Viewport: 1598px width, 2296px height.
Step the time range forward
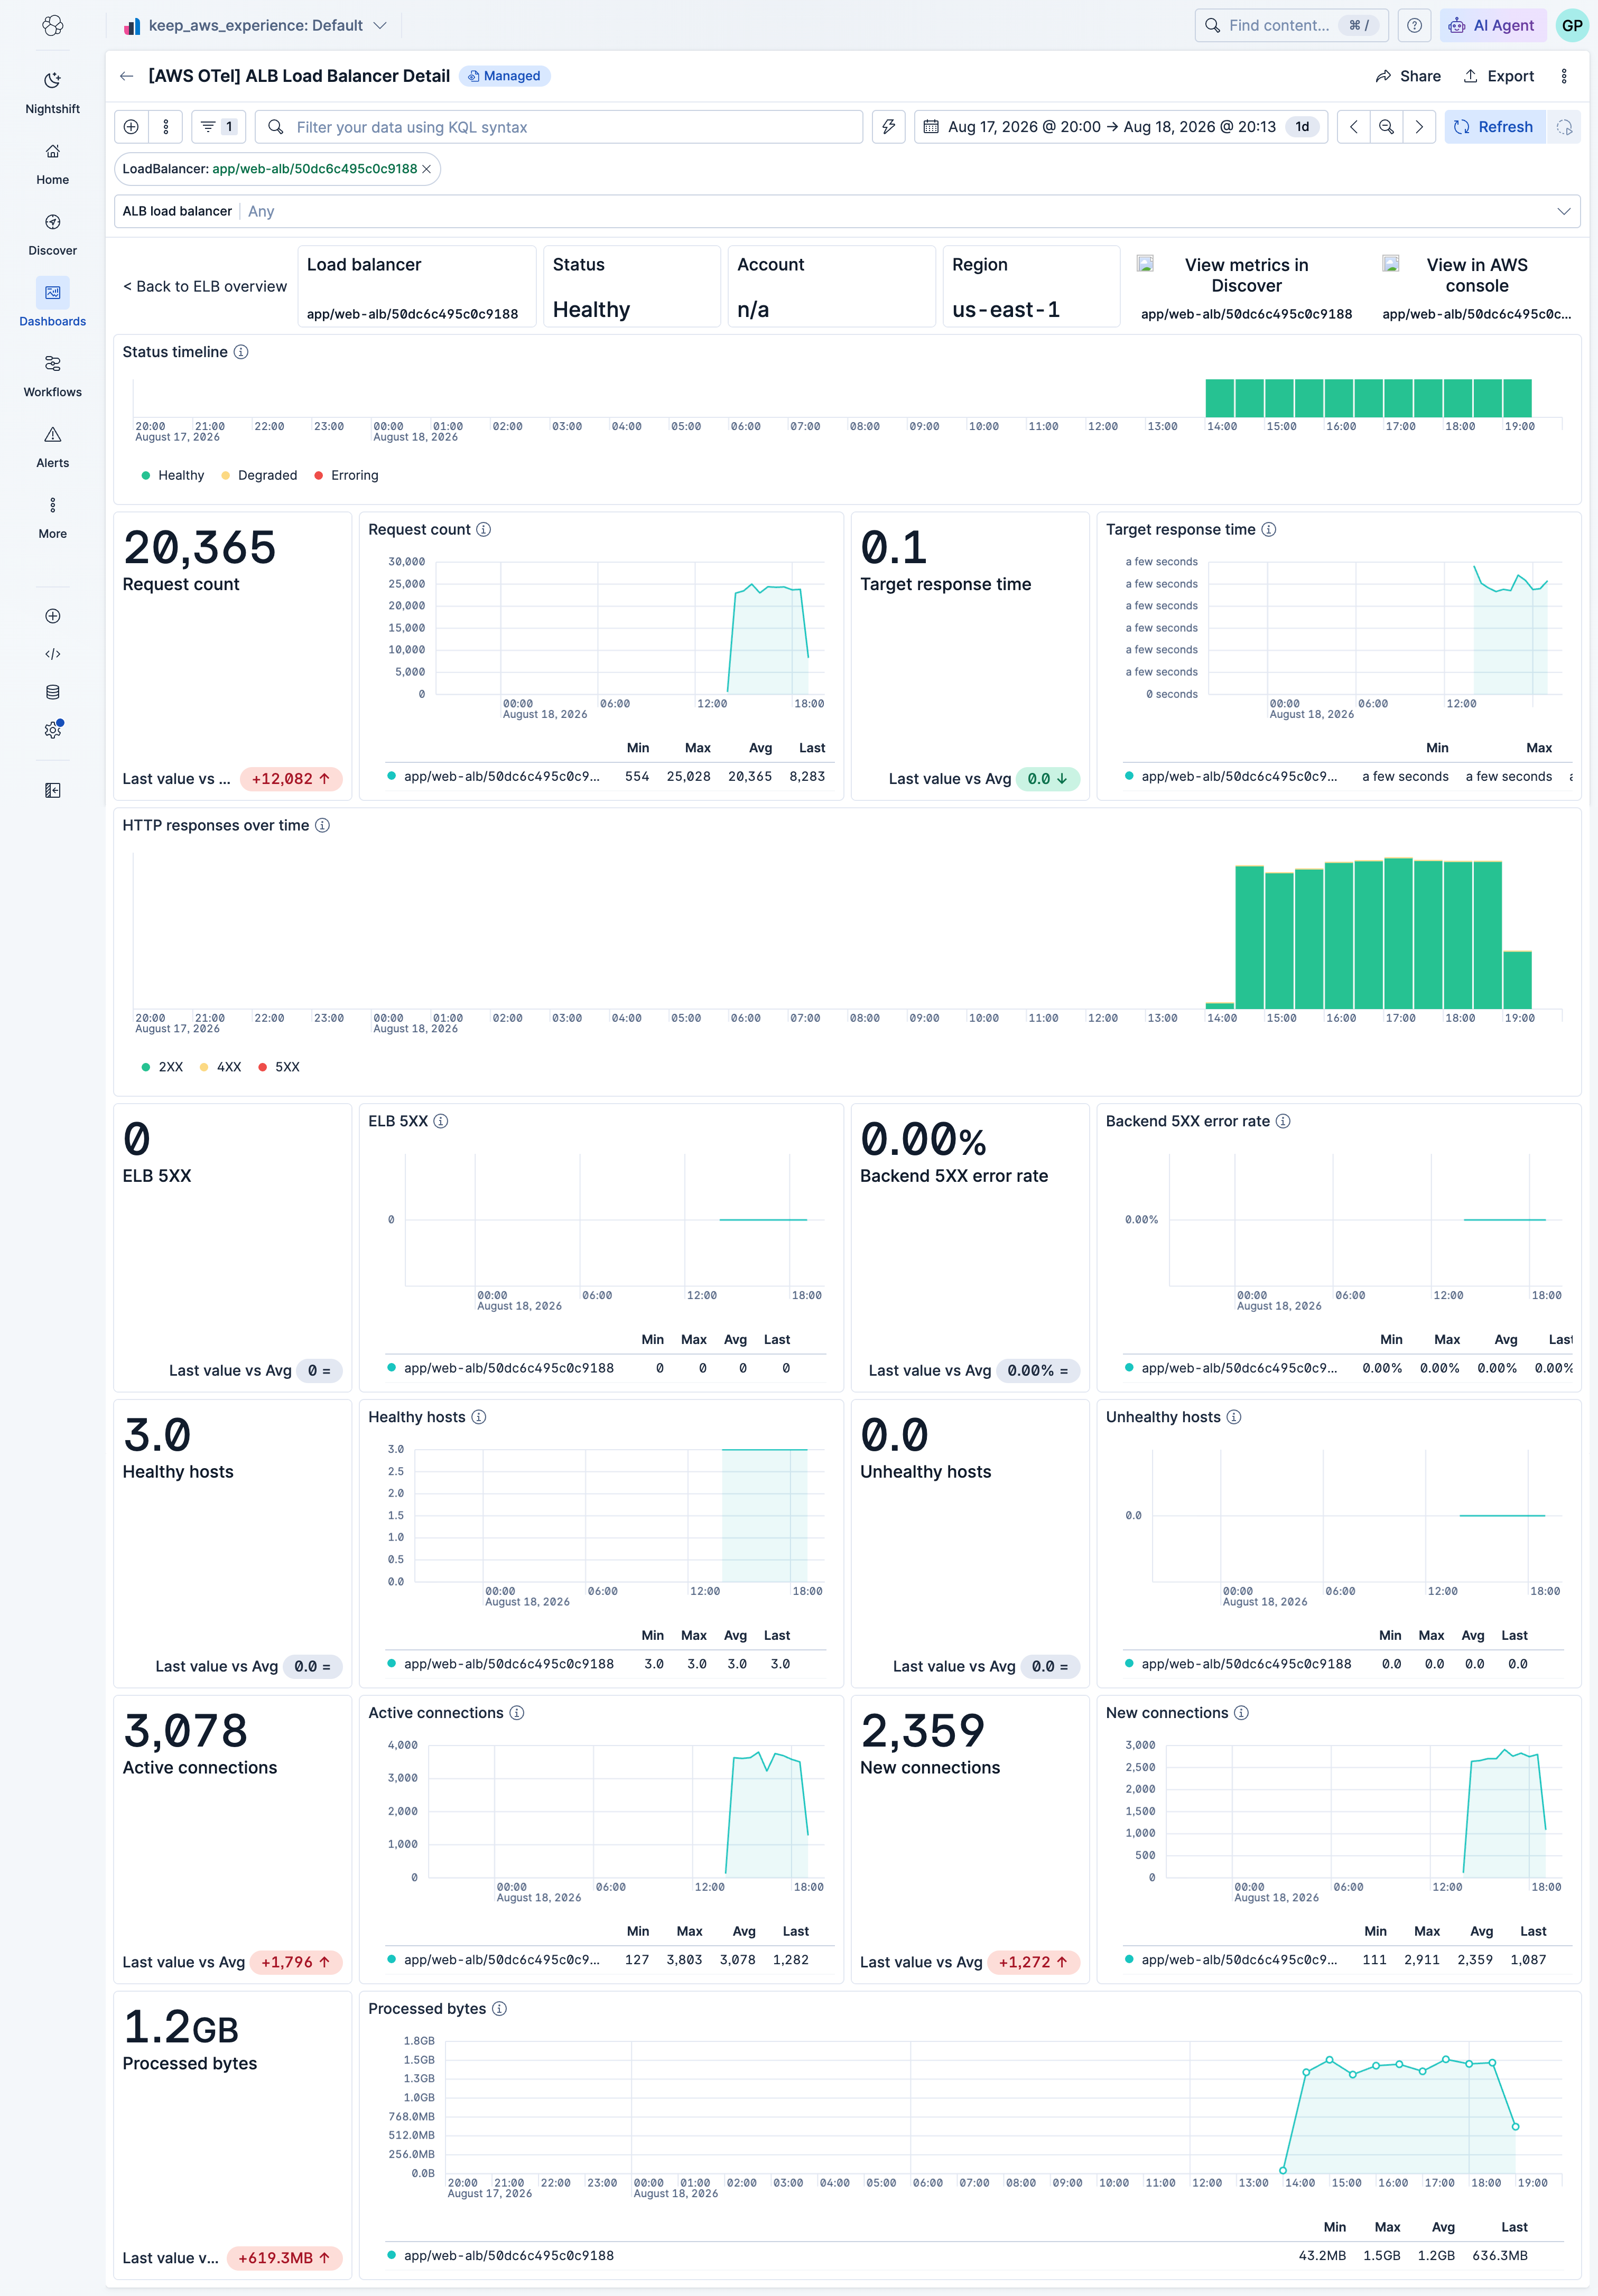pyautogui.click(x=1419, y=127)
